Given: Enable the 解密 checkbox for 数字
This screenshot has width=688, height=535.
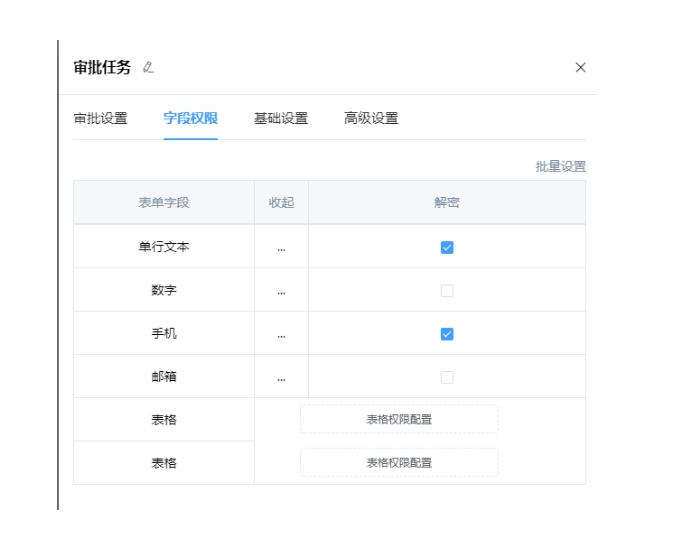Looking at the screenshot, I should pyautogui.click(x=447, y=291).
